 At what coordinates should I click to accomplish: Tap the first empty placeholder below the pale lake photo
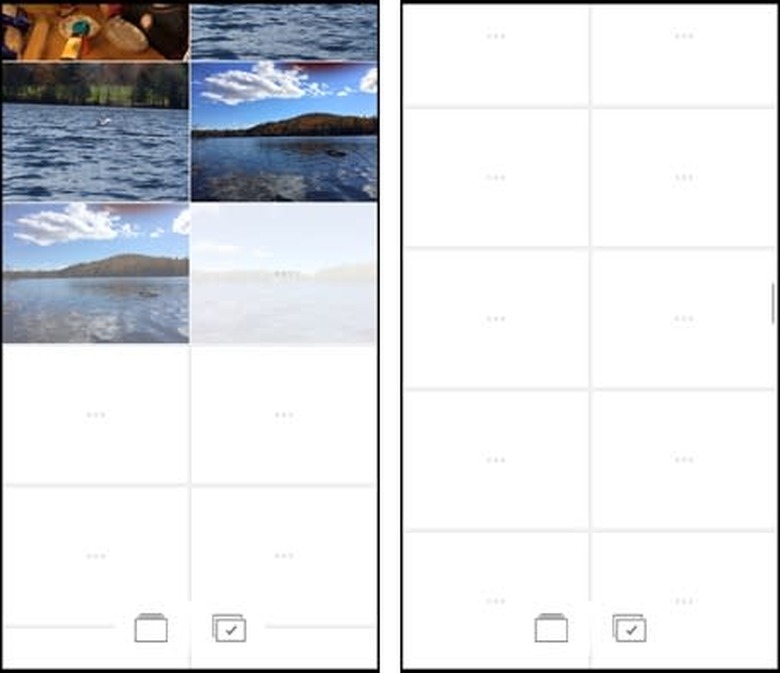(96, 414)
